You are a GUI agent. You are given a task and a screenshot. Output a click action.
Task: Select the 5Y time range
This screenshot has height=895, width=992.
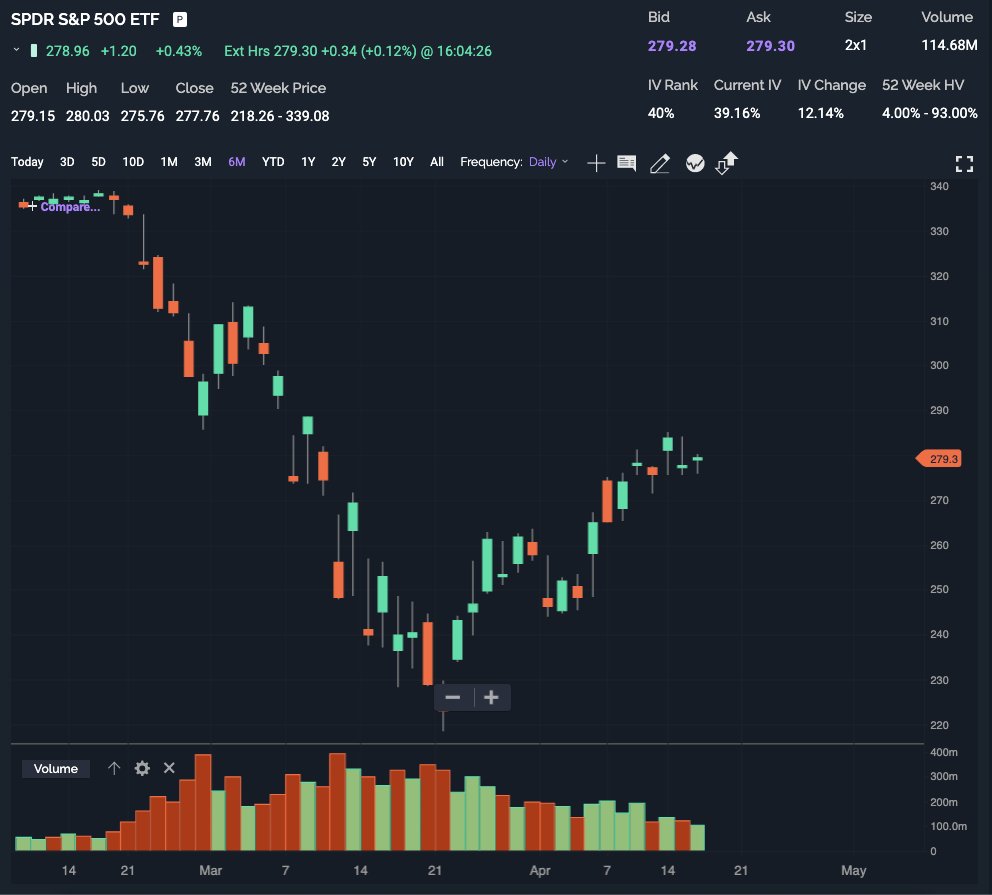point(369,162)
